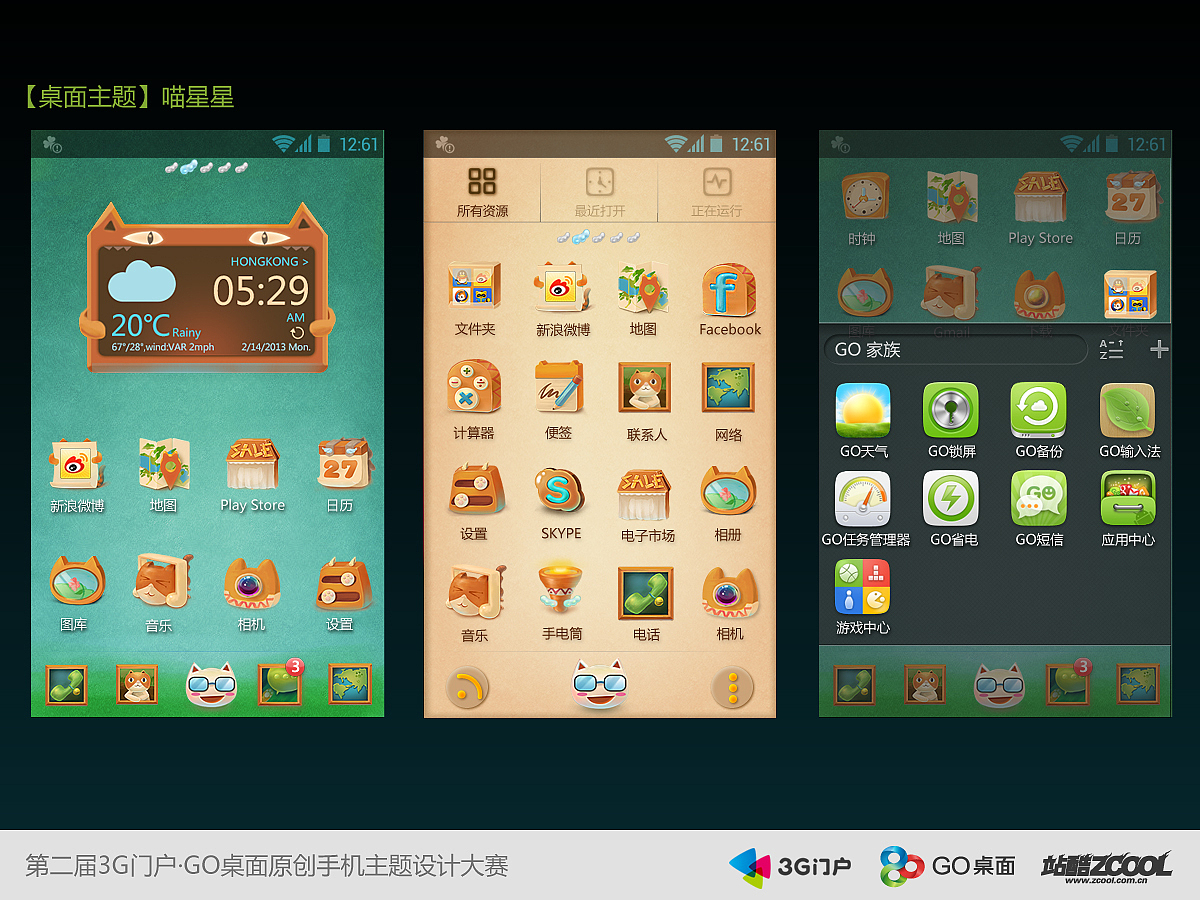Open 音乐 on the left home screen
The image size is (1200, 900).
[x=162, y=582]
